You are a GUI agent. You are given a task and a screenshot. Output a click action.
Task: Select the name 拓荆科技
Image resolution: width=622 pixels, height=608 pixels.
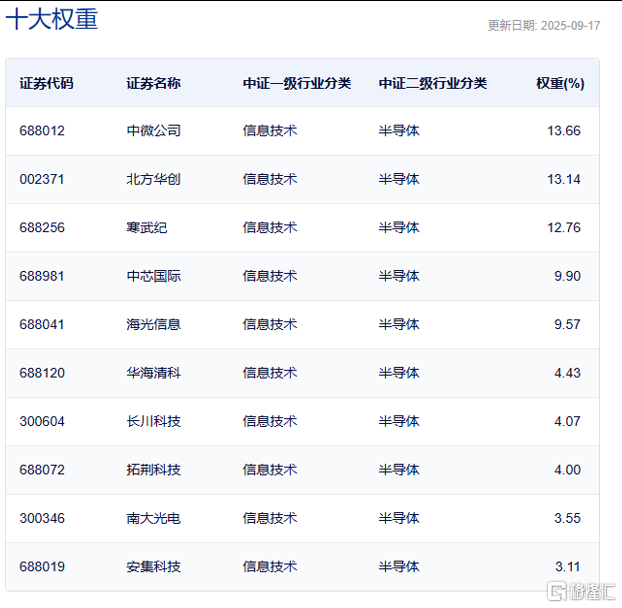pyautogui.click(x=154, y=470)
